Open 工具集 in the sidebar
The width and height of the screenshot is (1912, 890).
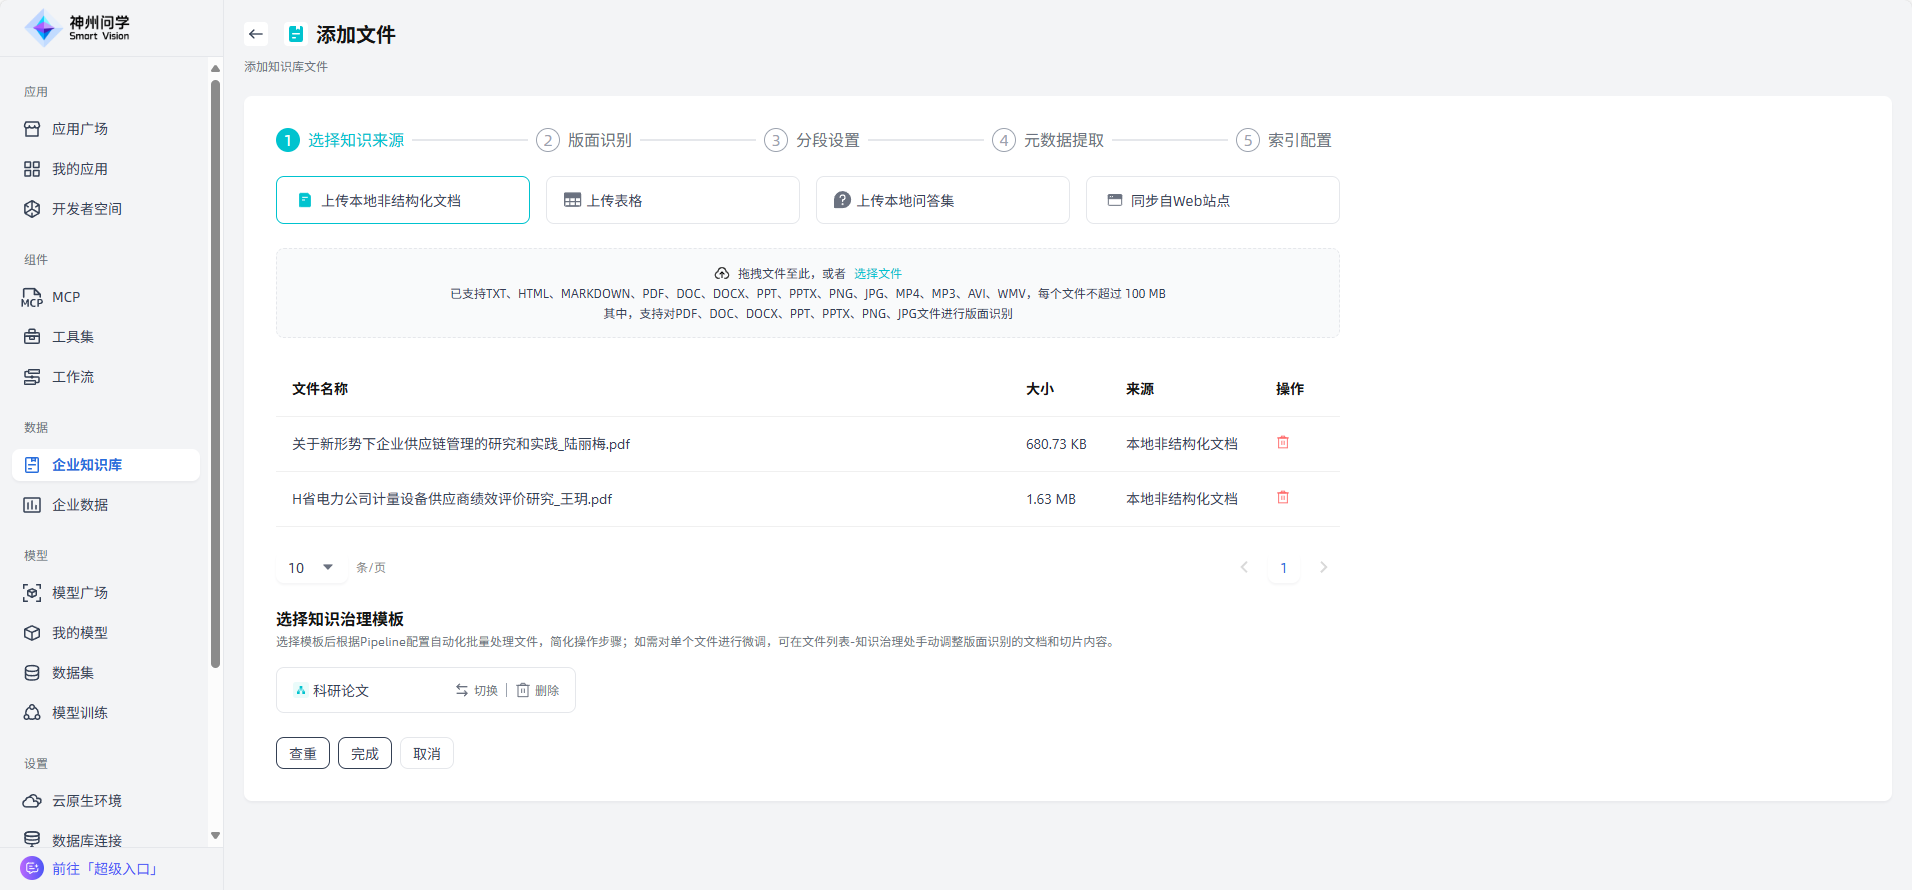[73, 337]
